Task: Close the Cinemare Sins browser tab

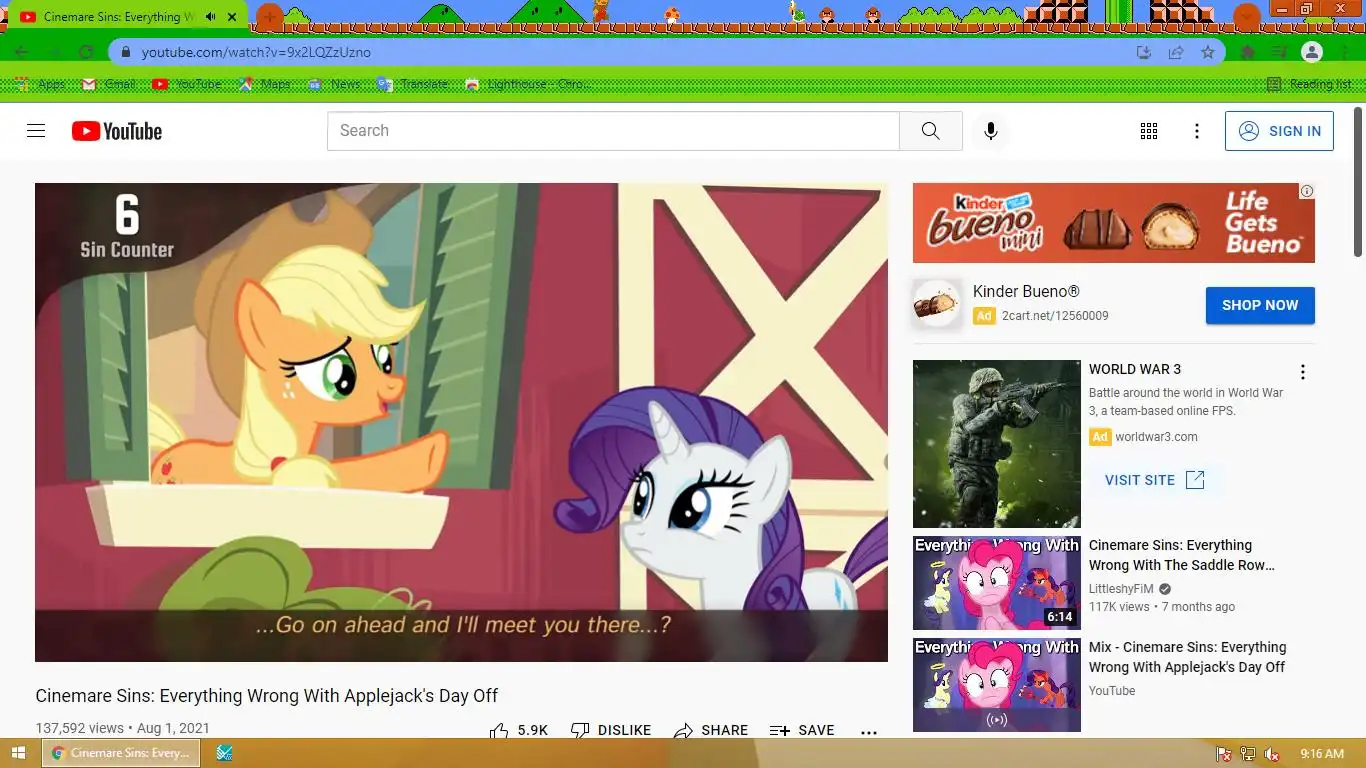Action: tap(234, 17)
